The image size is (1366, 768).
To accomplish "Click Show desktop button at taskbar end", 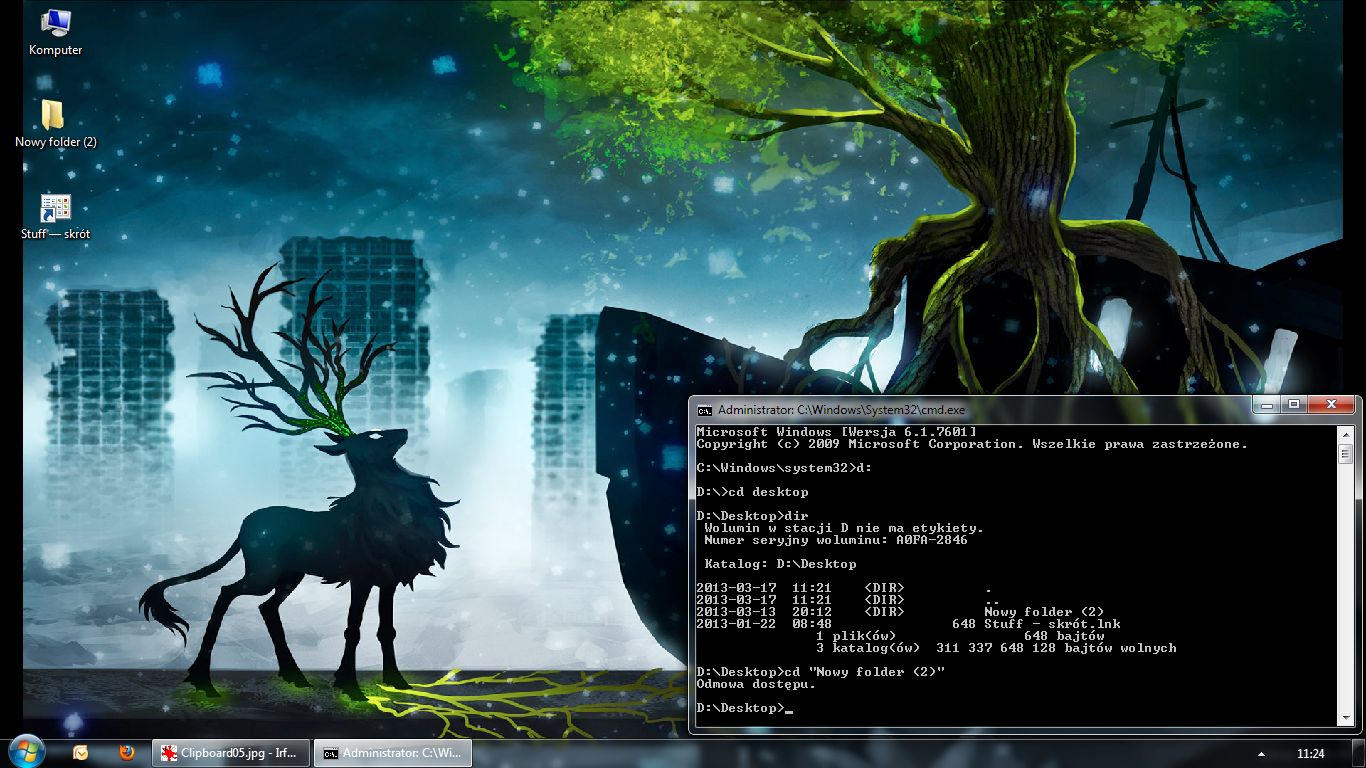I will [x=1358, y=753].
